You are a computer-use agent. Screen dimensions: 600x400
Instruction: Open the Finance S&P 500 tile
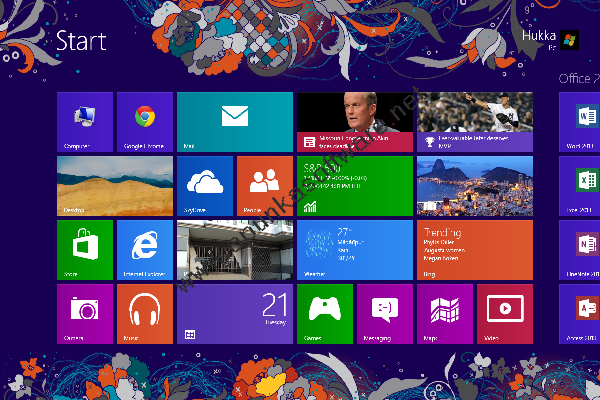355,186
